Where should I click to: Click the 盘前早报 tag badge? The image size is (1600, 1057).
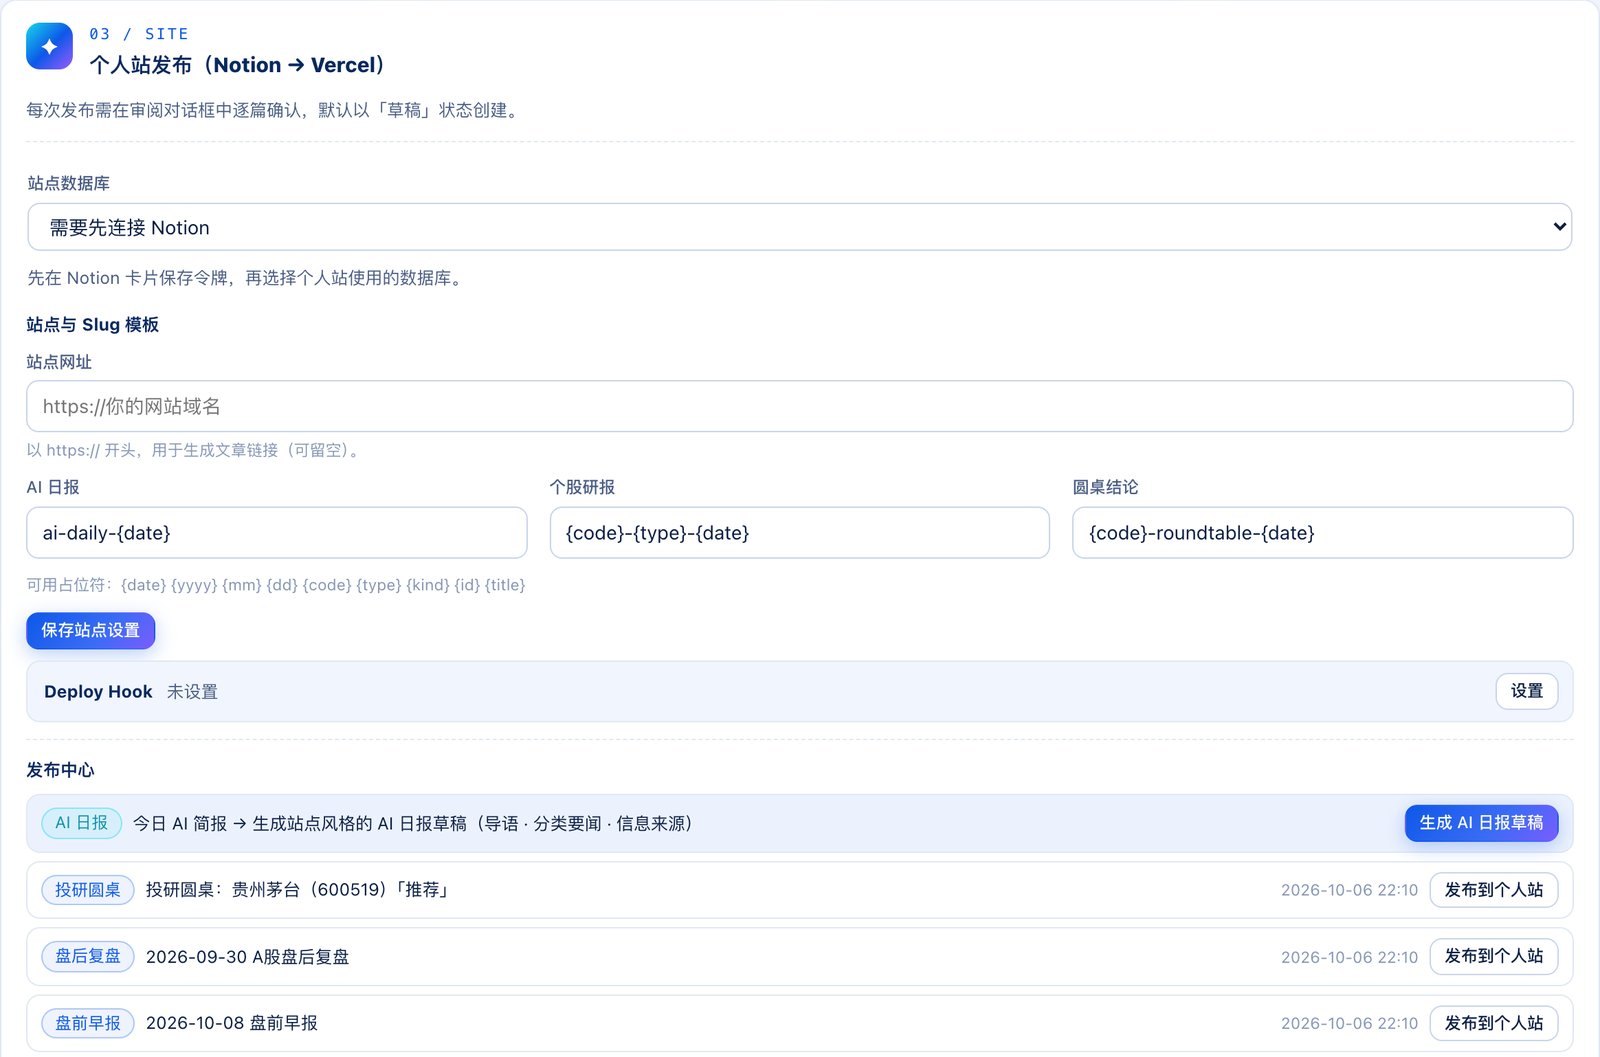coord(88,1023)
